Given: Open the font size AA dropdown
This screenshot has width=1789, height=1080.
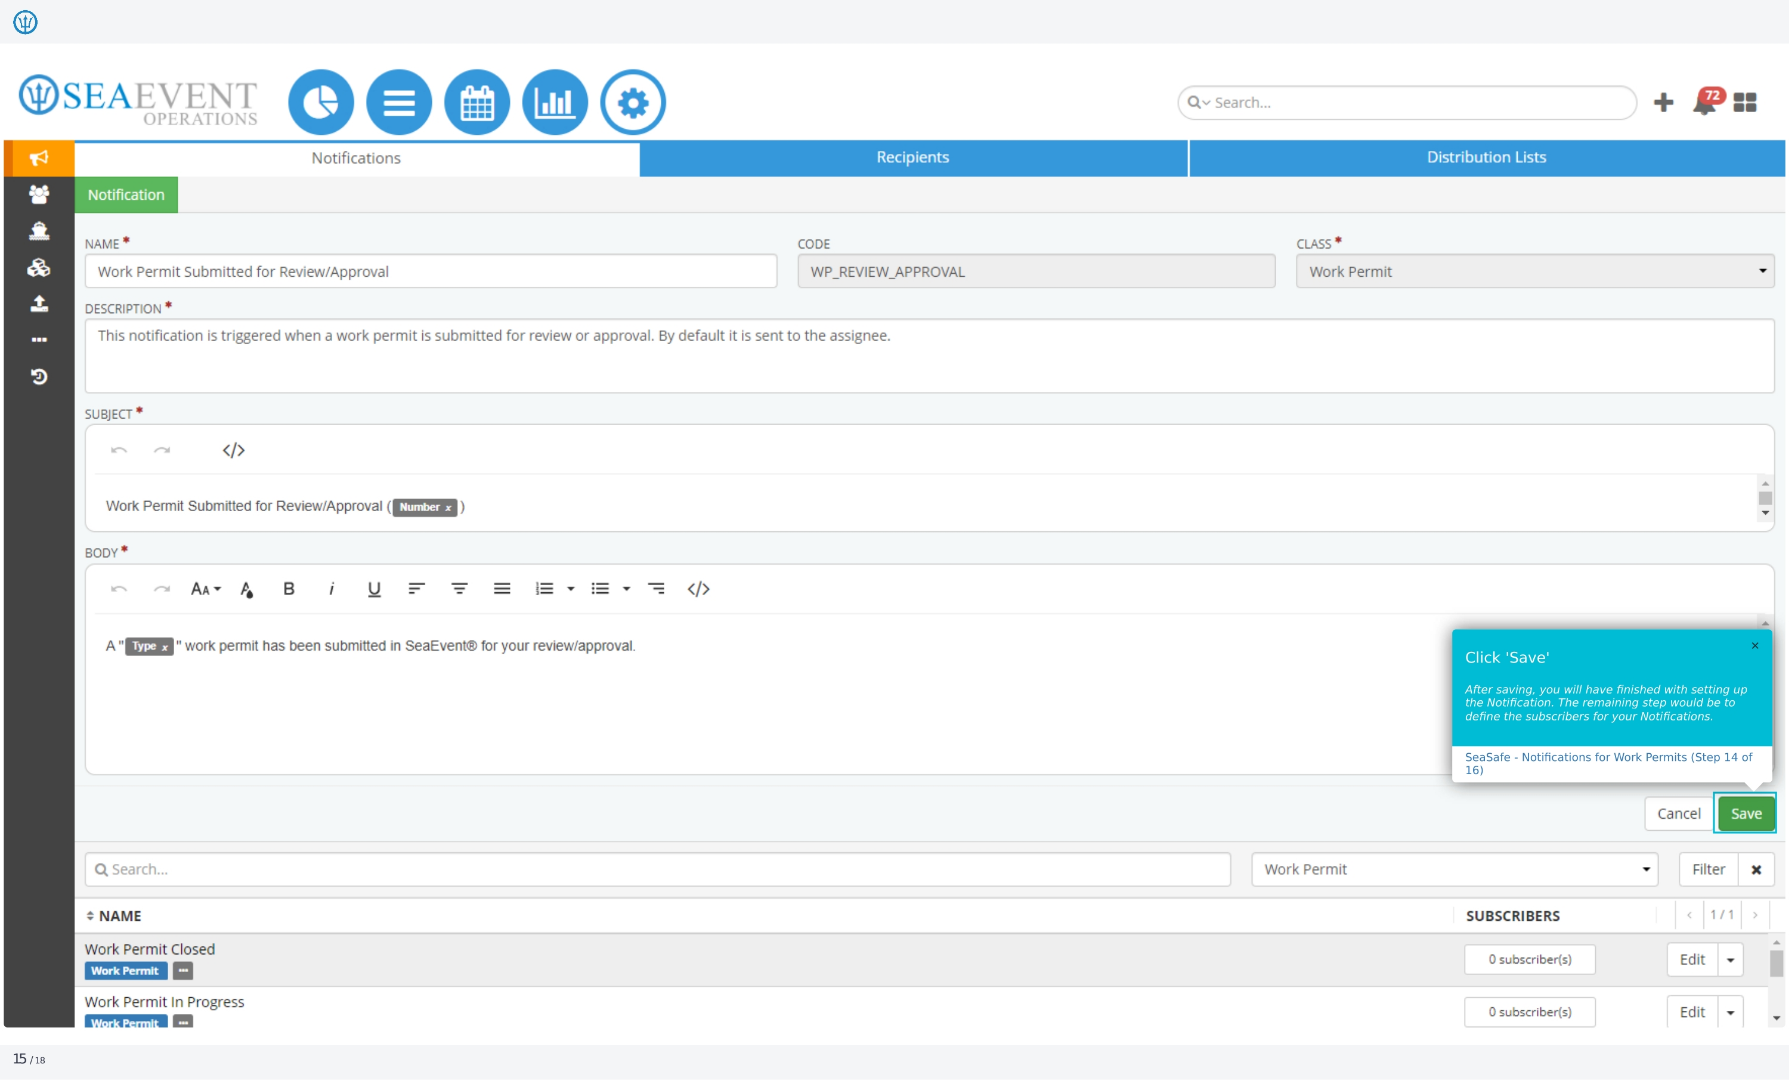Looking at the screenshot, I should (x=206, y=589).
